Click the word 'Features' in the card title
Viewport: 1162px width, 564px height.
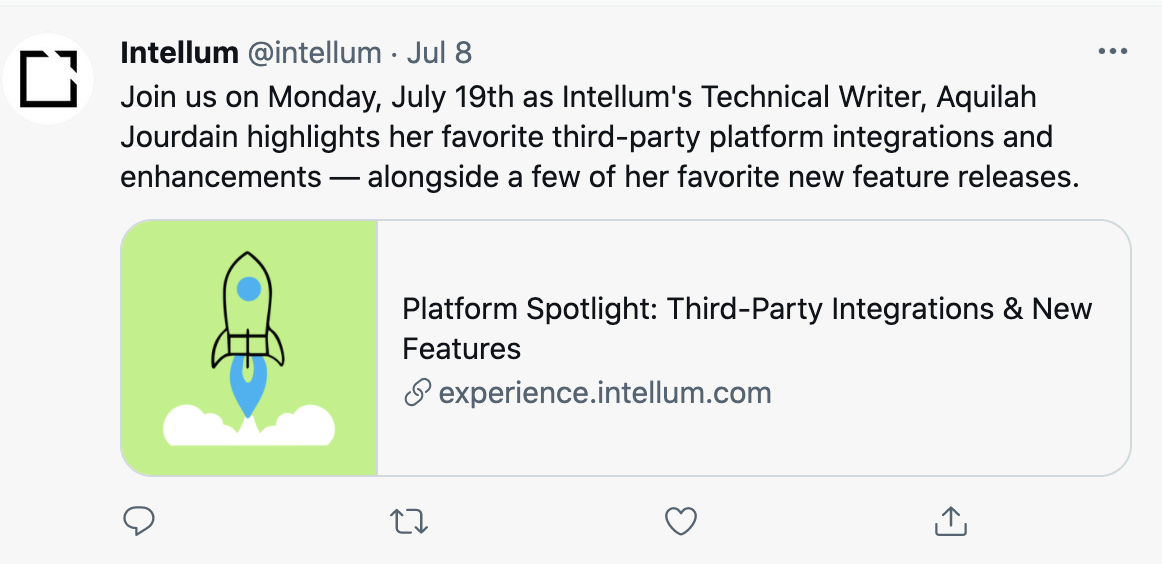(x=462, y=349)
